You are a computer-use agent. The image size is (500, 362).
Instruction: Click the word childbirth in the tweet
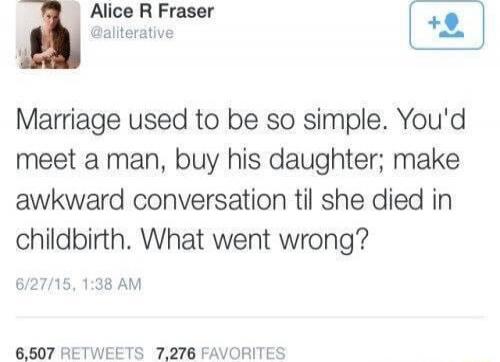[70, 240]
